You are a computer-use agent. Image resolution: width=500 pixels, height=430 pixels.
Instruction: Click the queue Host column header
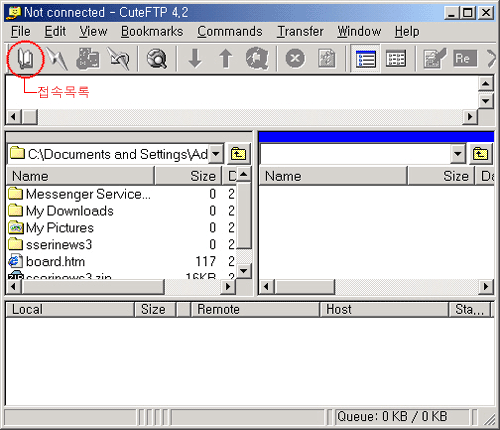pyautogui.click(x=384, y=310)
